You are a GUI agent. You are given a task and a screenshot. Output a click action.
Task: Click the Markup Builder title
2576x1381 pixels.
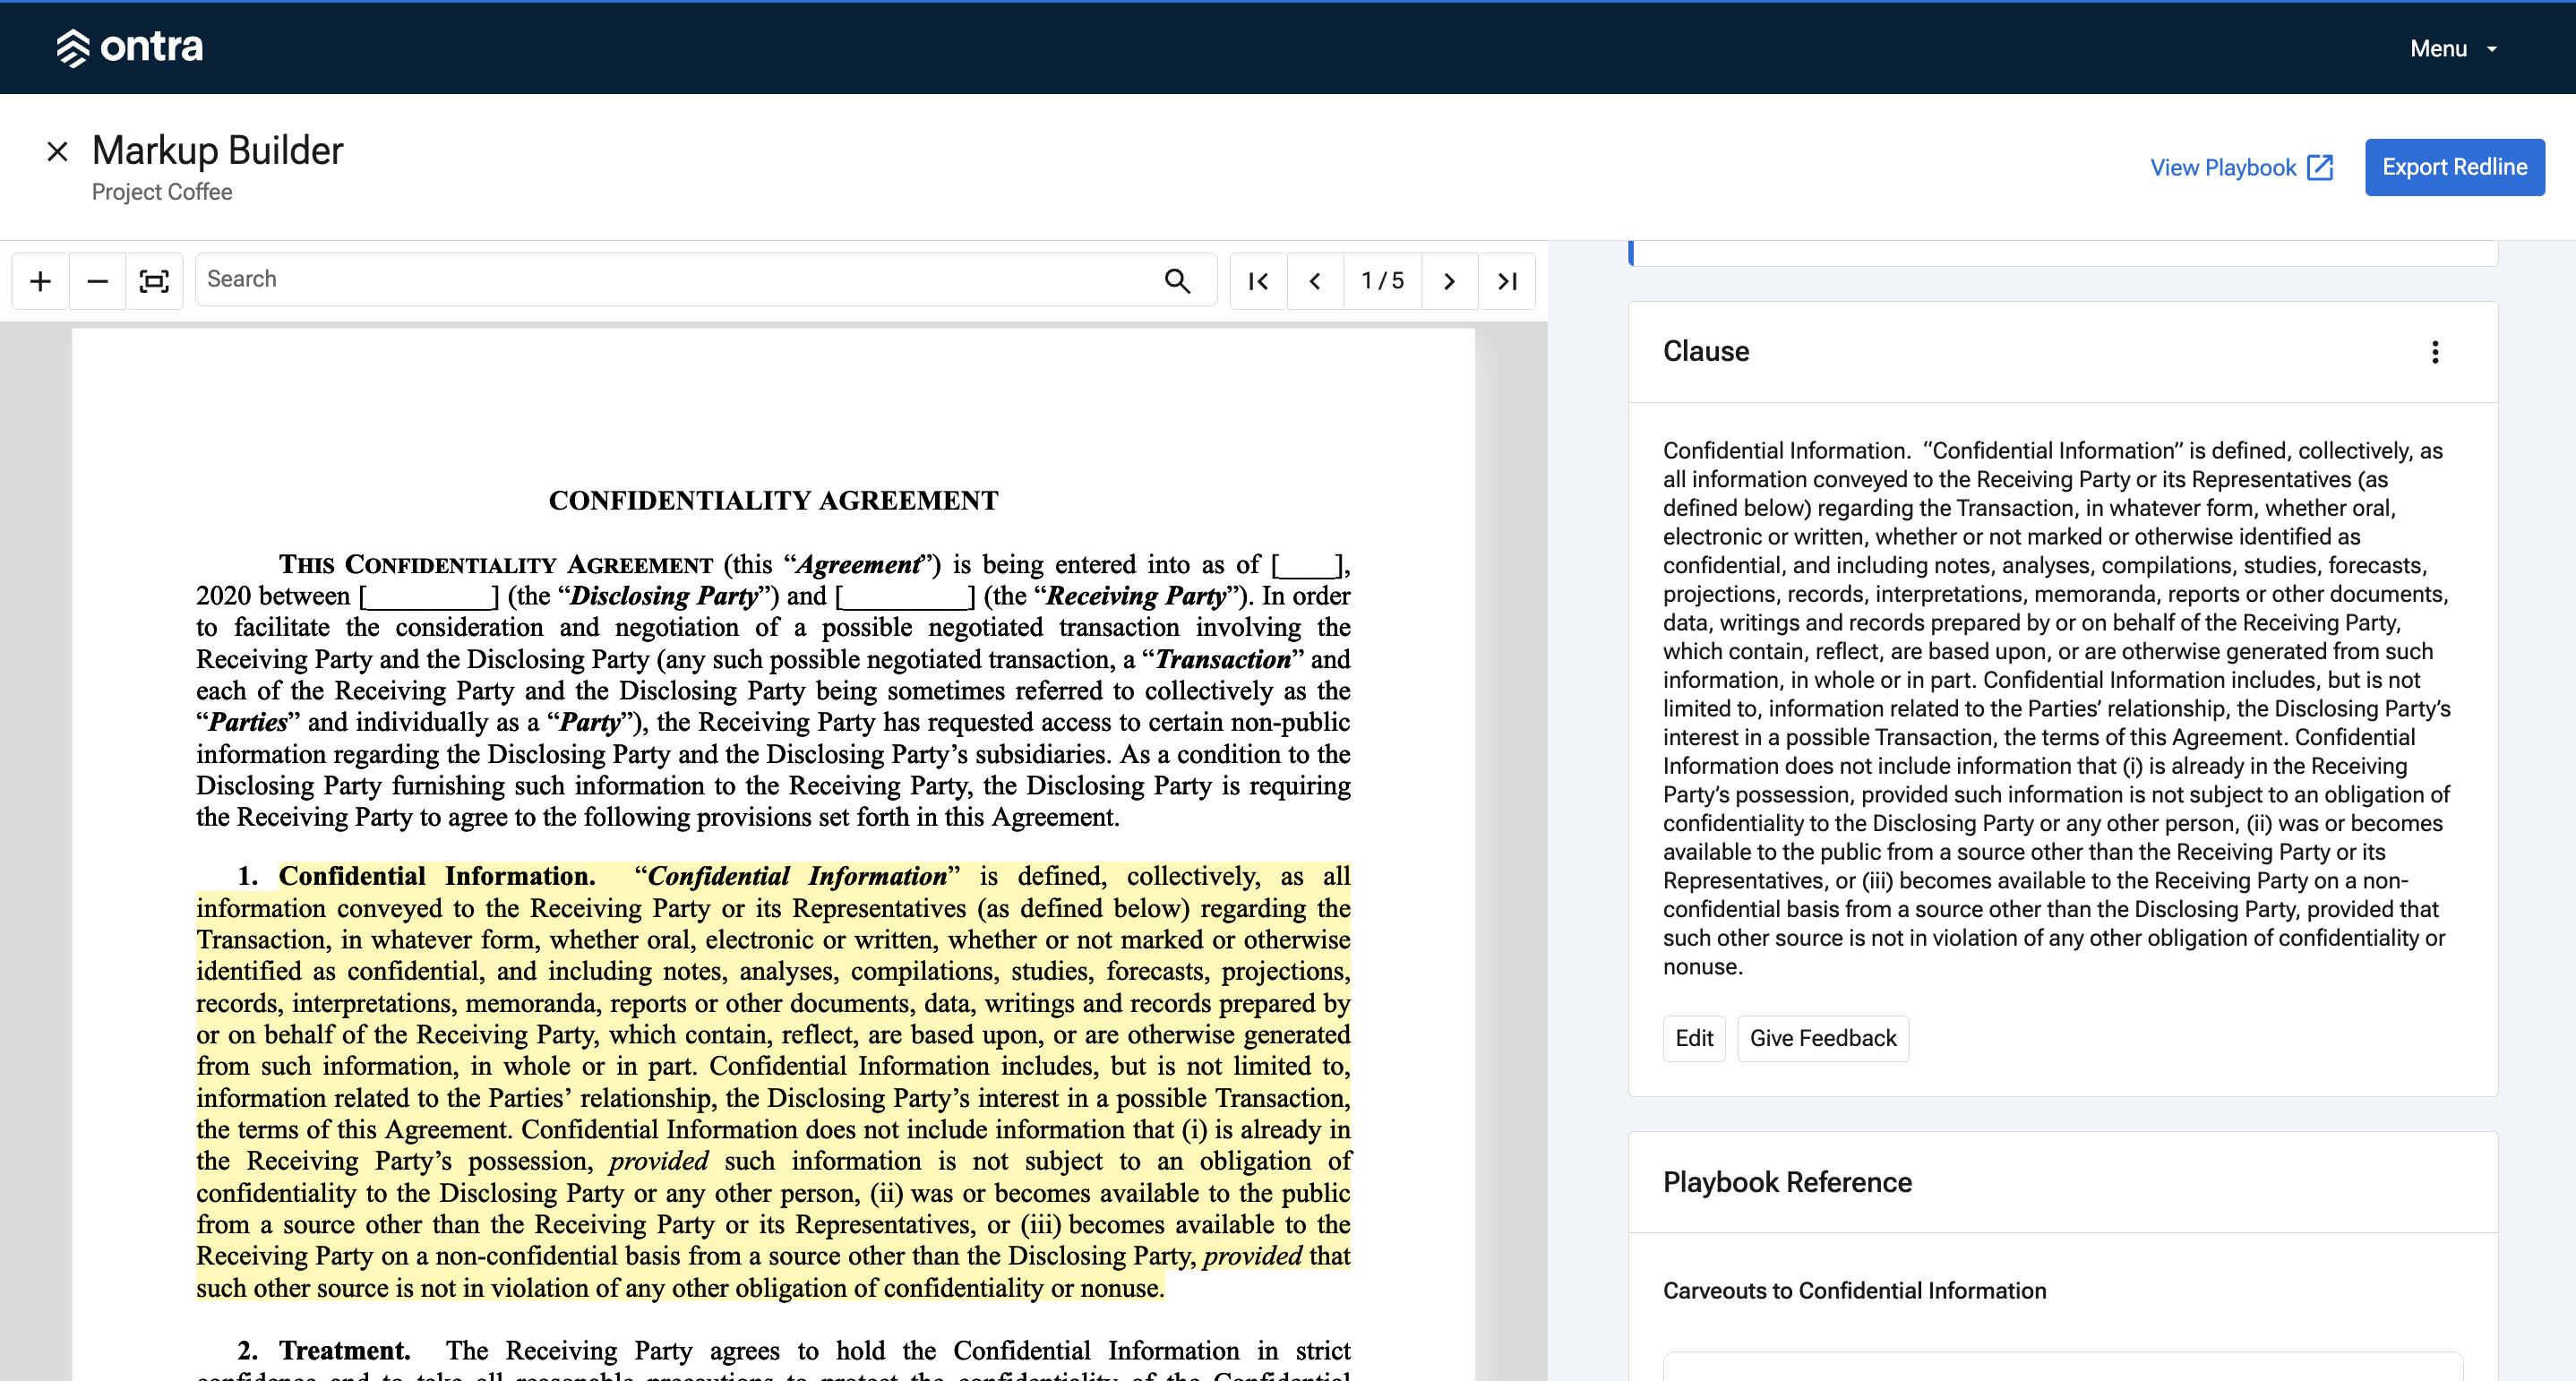coord(217,150)
